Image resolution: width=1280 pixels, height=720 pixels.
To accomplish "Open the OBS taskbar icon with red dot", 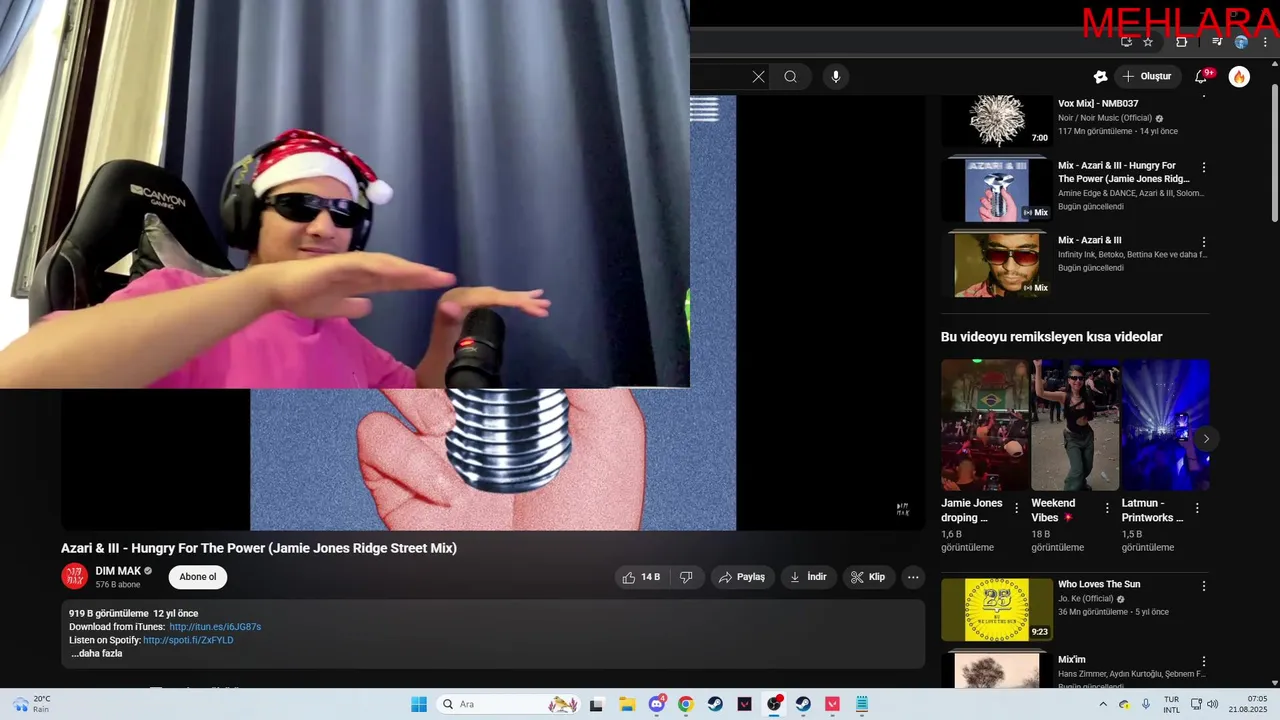I will [x=774, y=704].
